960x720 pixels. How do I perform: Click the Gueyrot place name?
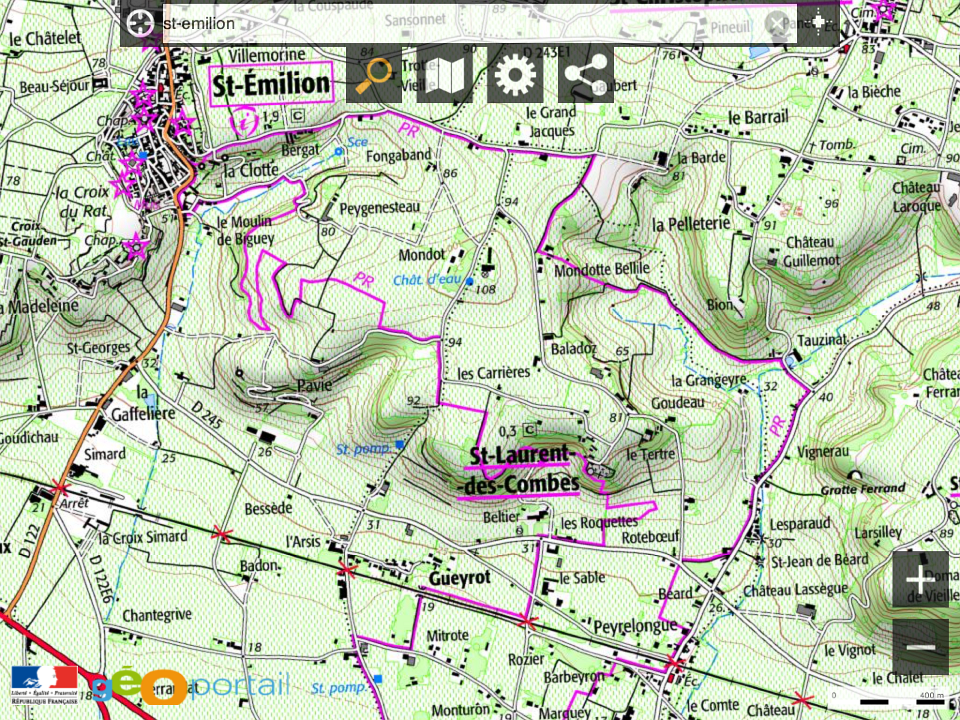[x=458, y=580]
